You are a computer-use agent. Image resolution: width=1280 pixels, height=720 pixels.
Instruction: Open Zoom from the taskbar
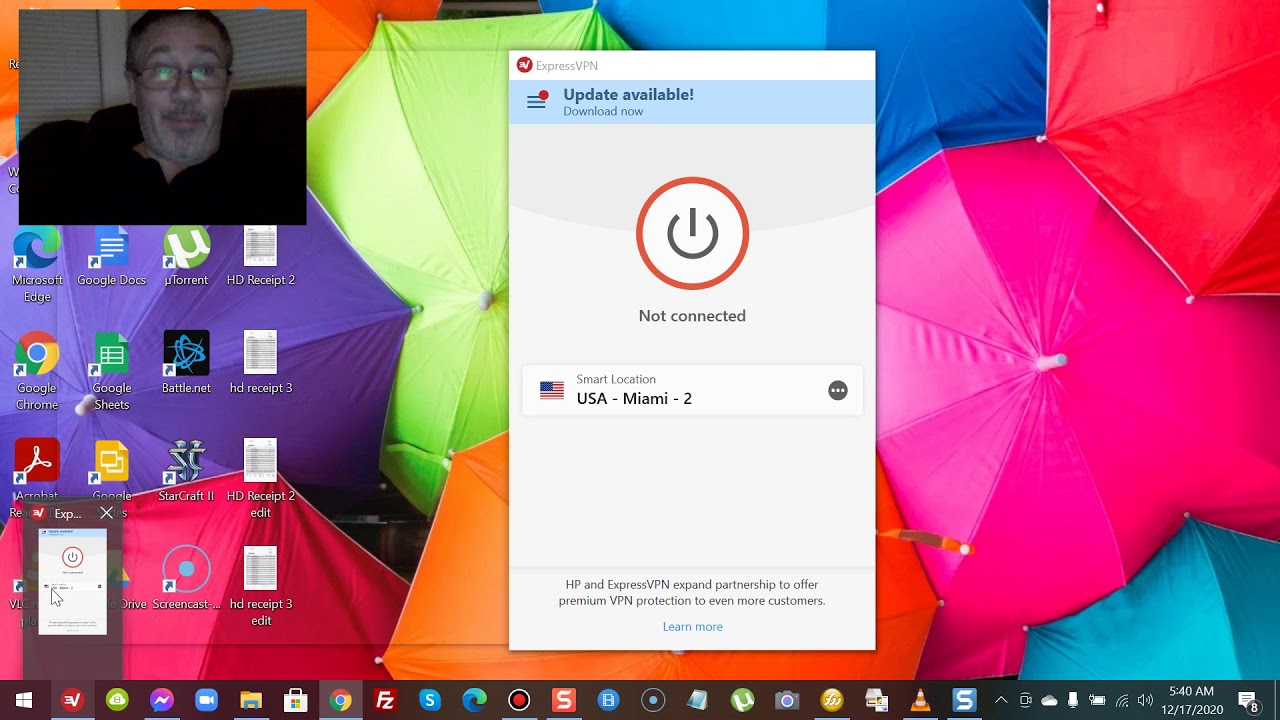pyautogui.click(x=207, y=700)
